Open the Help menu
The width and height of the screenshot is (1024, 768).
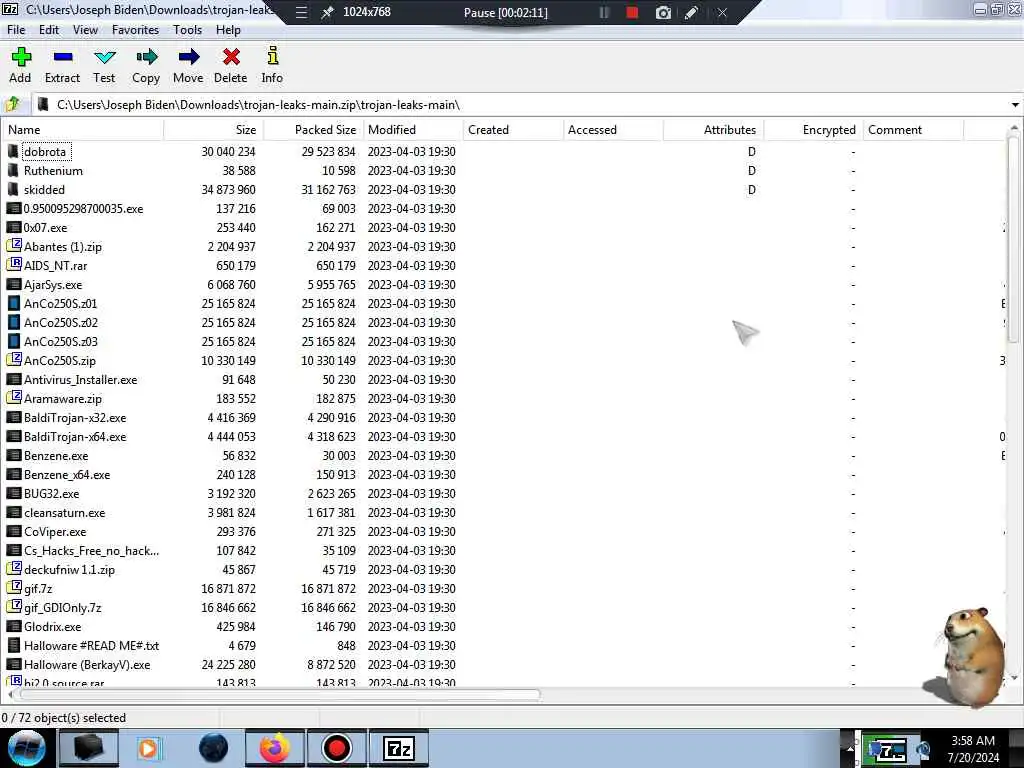[x=229, y=30]
